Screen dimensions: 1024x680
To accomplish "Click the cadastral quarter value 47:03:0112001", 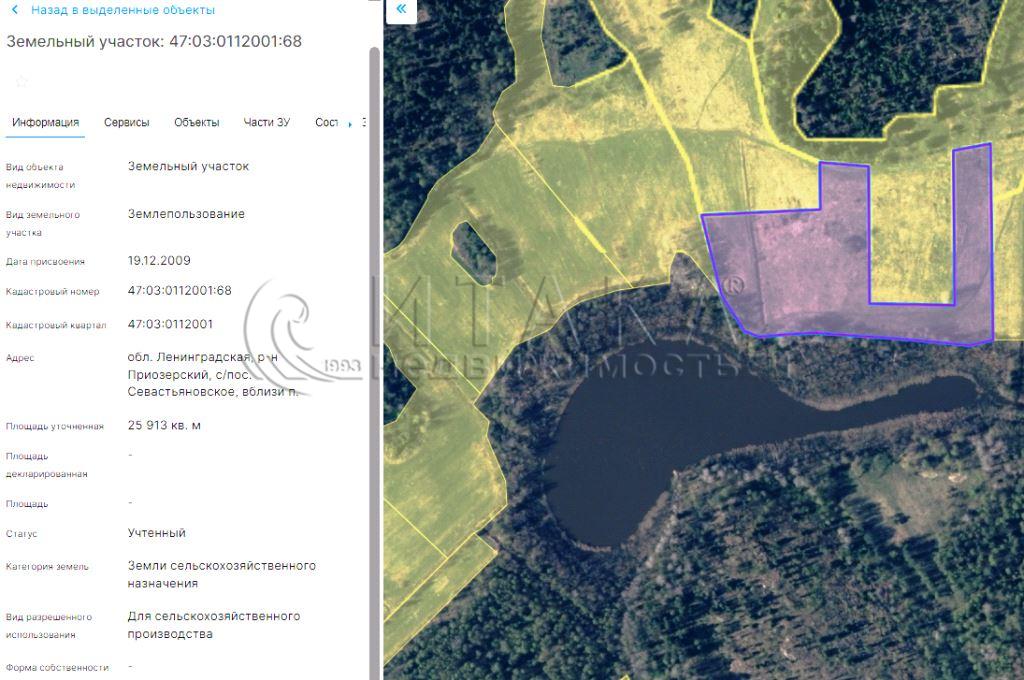I will 170,324.
